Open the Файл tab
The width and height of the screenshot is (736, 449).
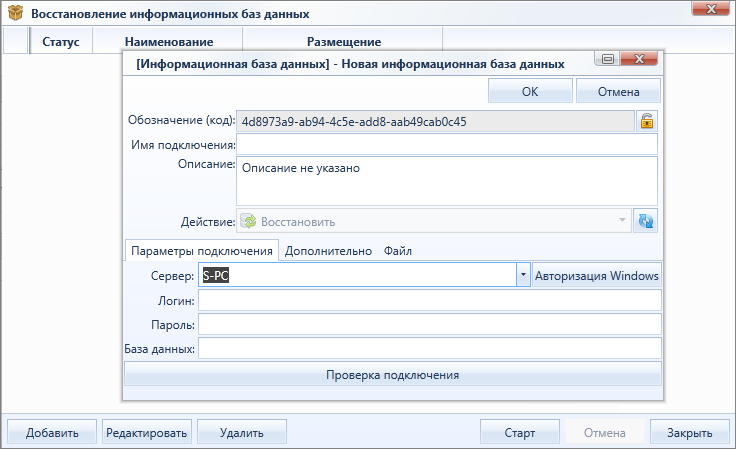398,251
